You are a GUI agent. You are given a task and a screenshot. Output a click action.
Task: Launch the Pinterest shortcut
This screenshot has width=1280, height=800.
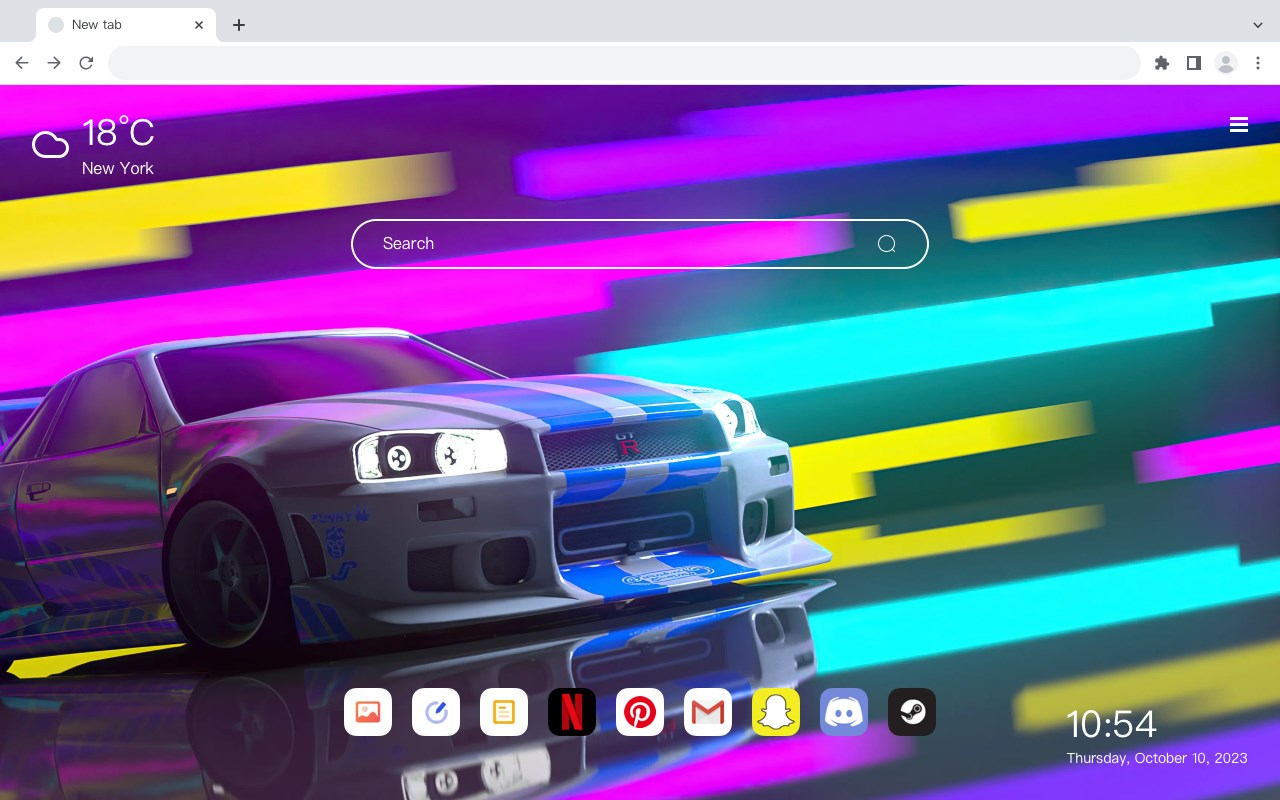pos(640,712)
